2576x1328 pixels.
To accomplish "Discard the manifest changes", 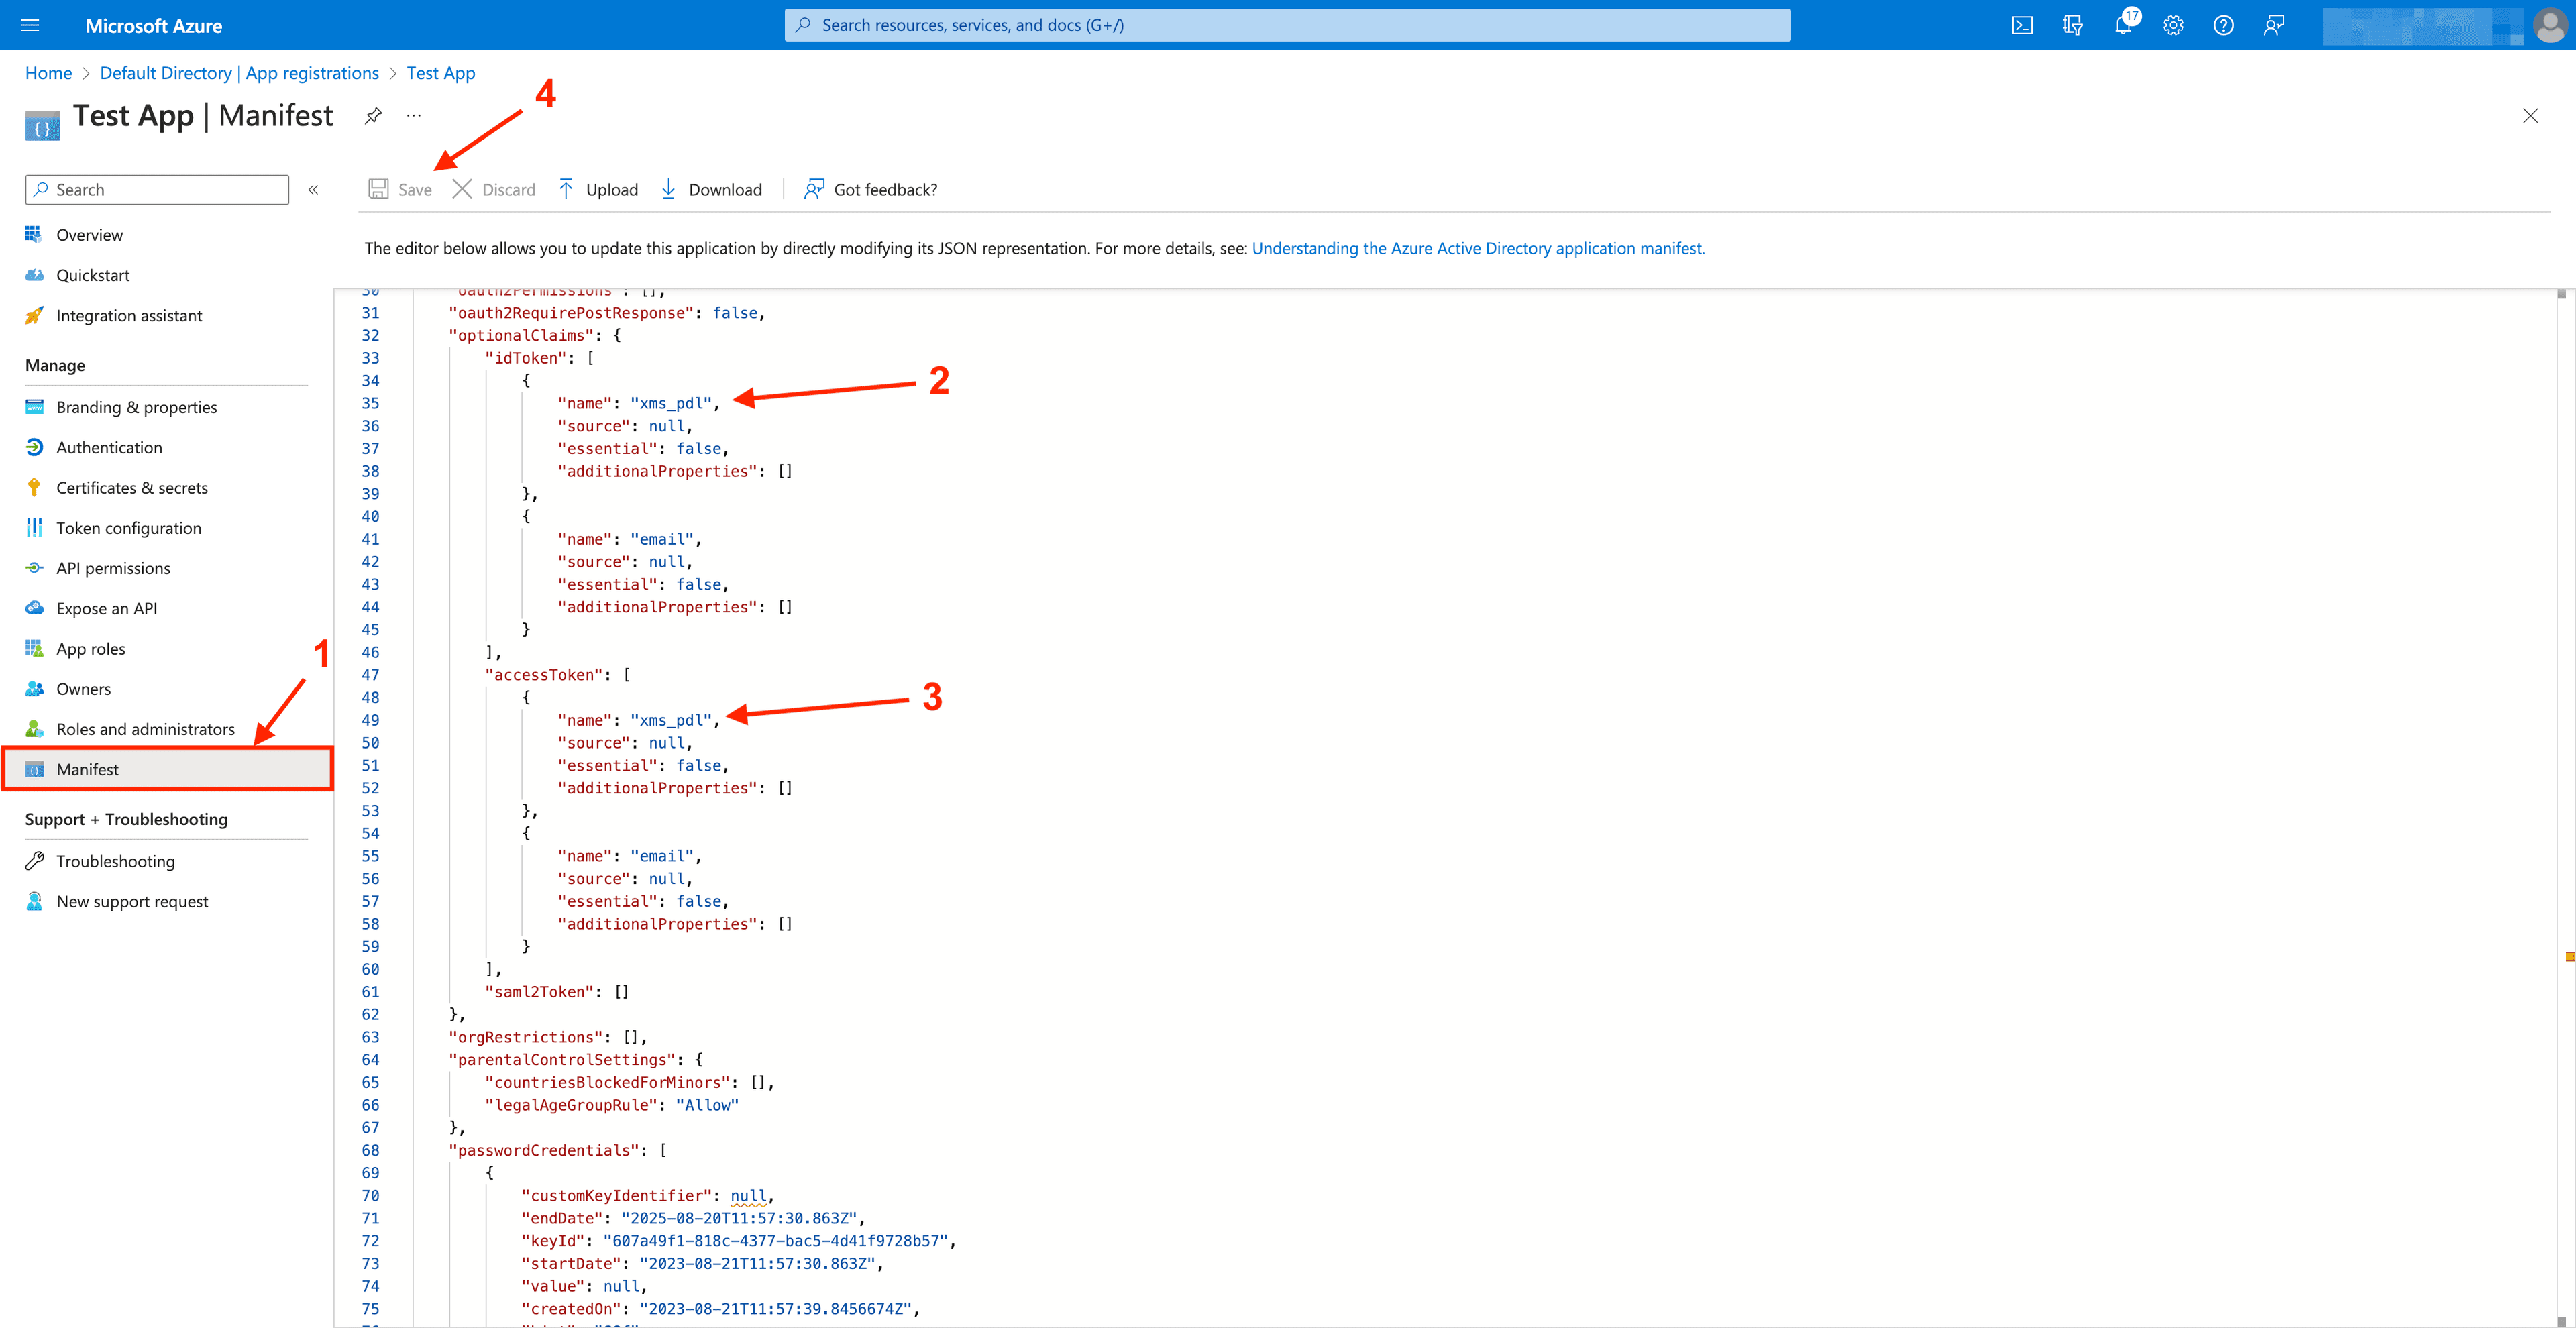I will [x=493, y=190].
